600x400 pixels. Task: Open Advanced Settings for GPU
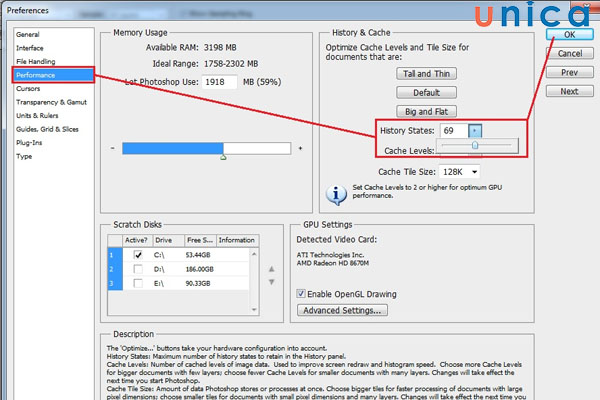click(342, 311)
